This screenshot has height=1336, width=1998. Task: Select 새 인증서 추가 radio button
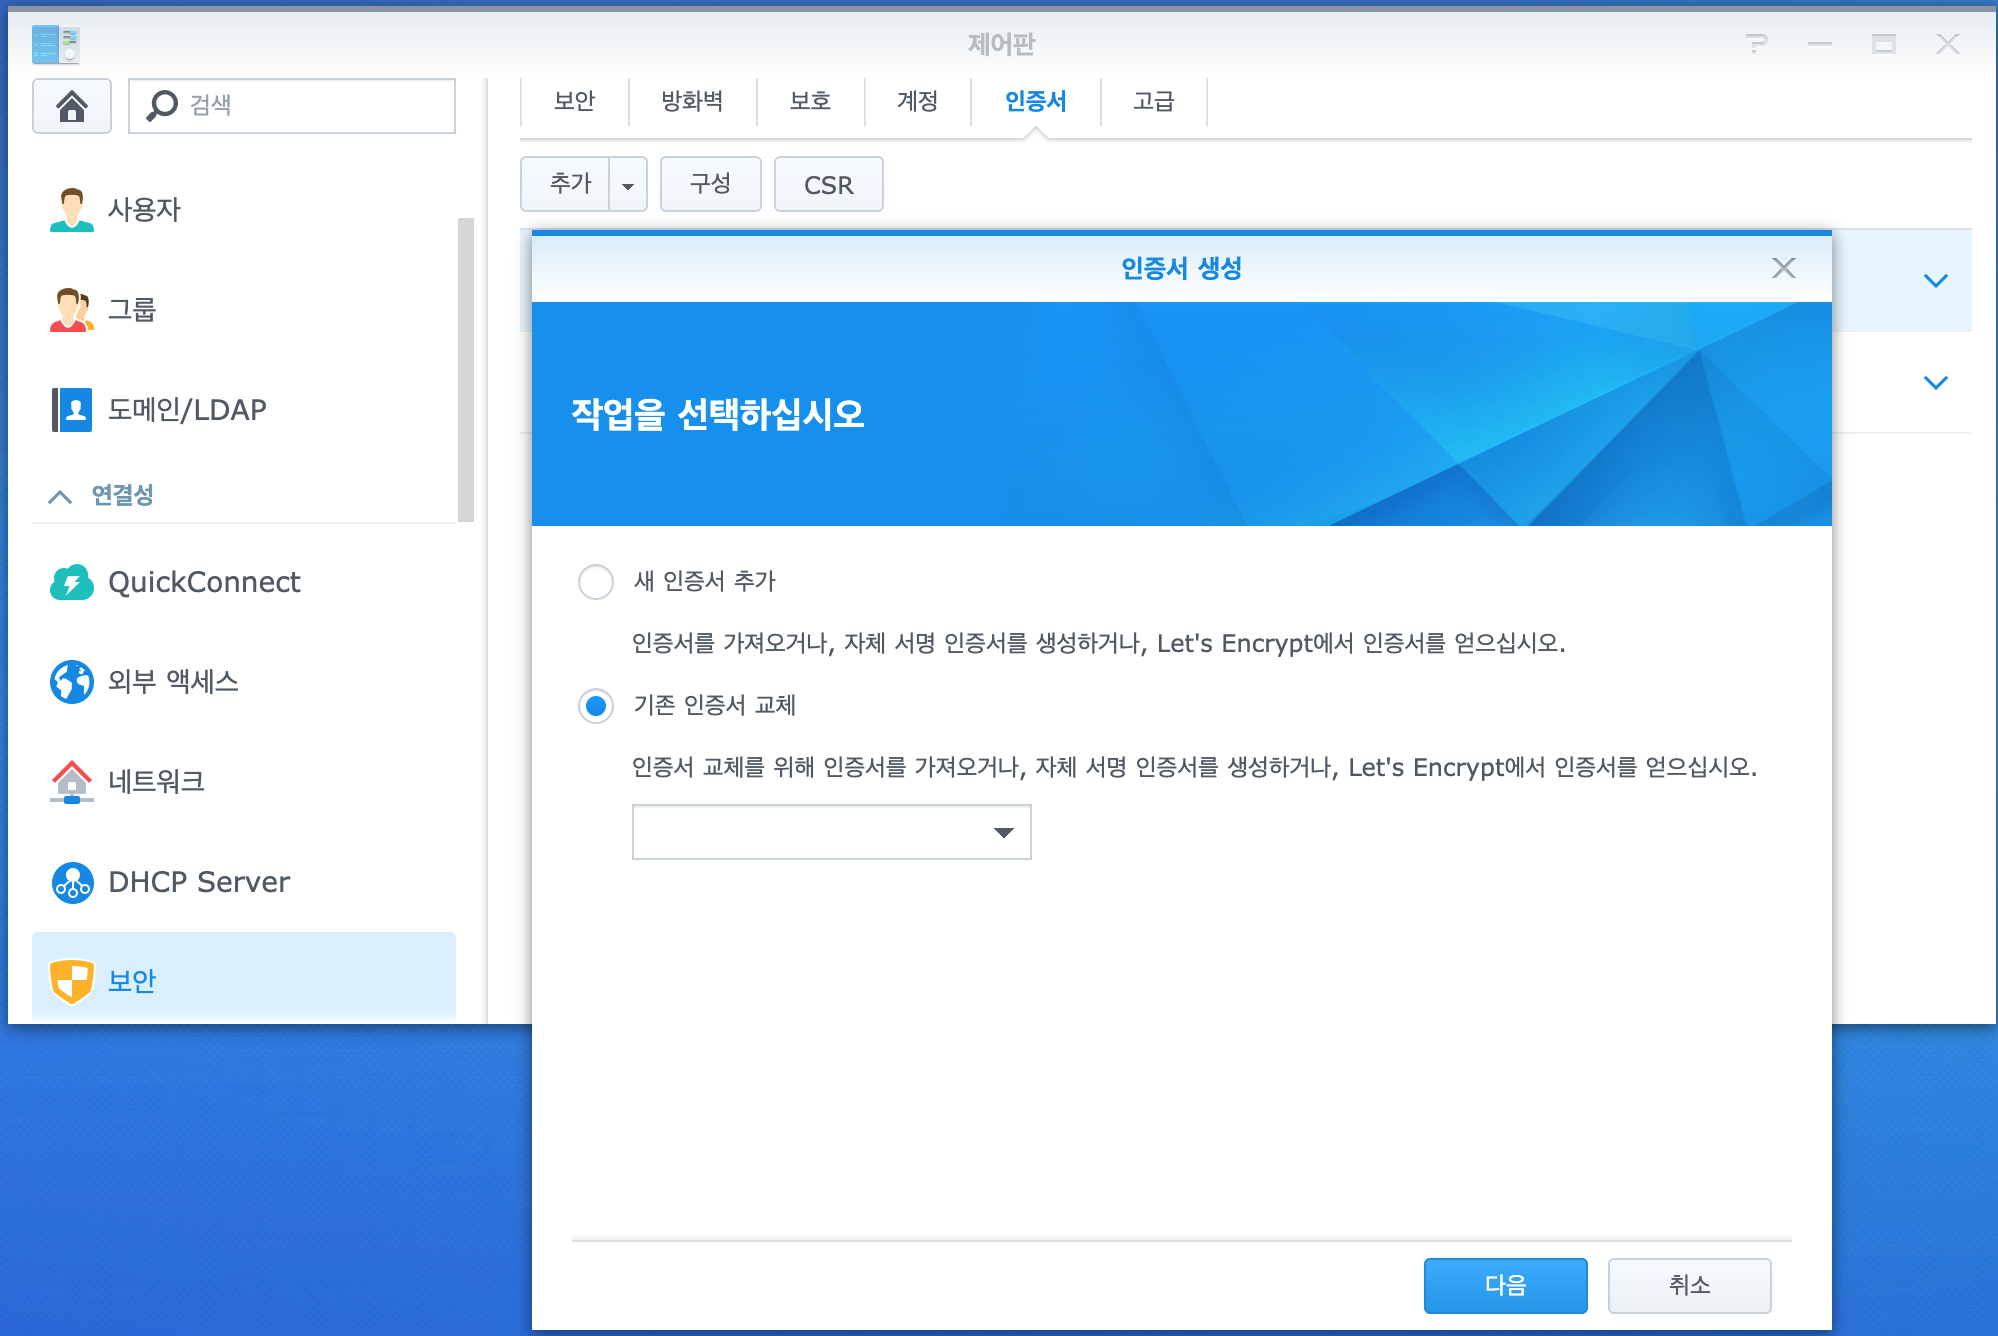click(x=596, y=581)
